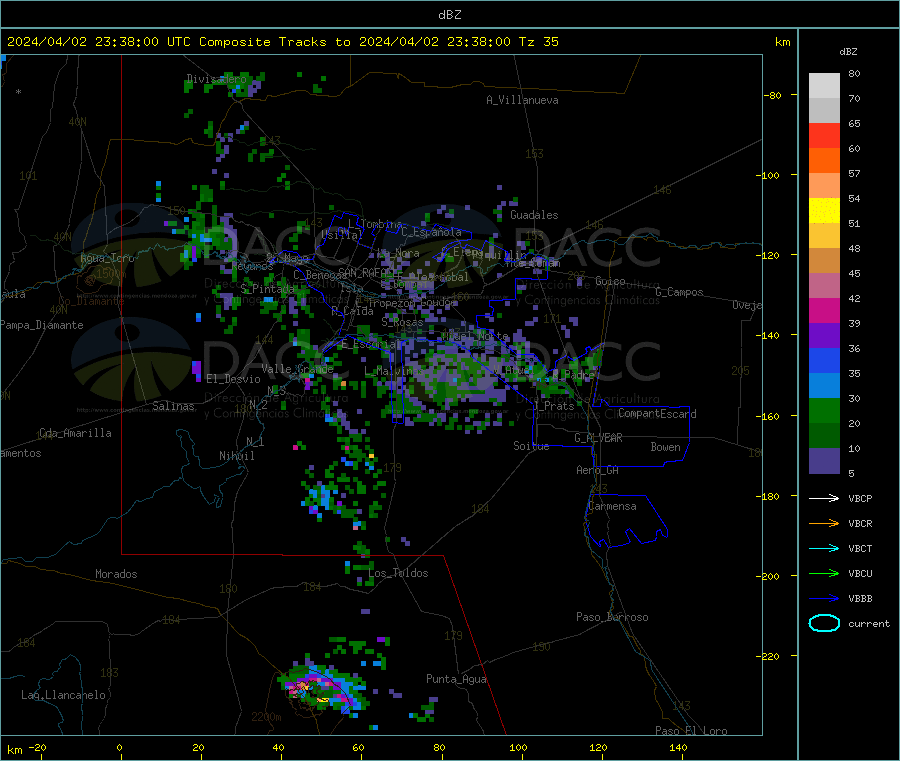Select the bright green 20 dBZ swatch
Screen dimensions: 900x761
824,410
